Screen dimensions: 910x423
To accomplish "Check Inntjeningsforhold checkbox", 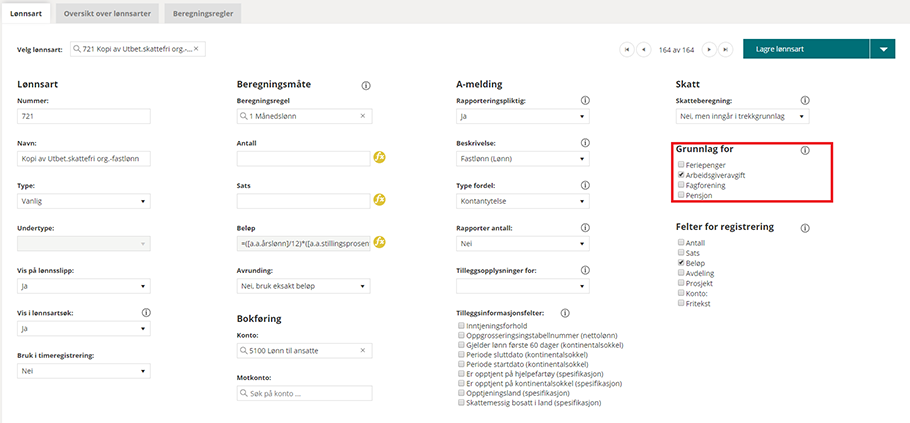I will pos(461,326).
